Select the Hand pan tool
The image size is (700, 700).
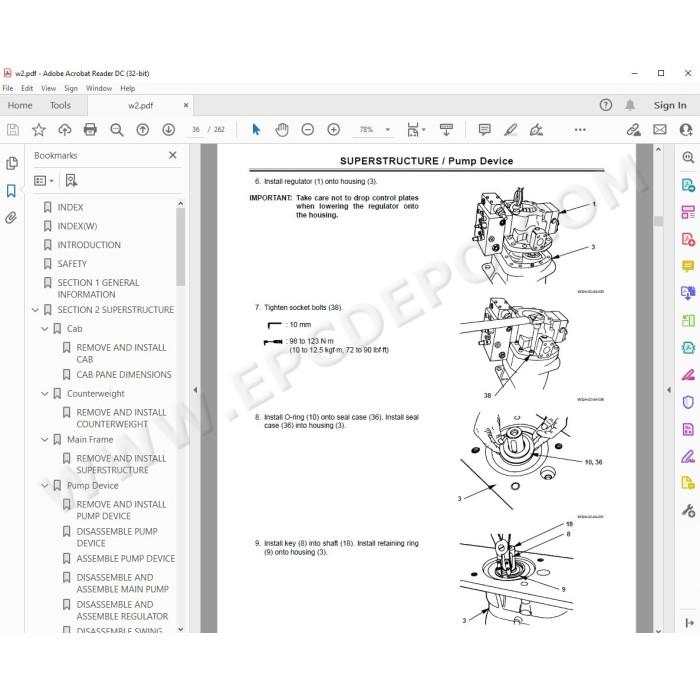pos(282,129)
